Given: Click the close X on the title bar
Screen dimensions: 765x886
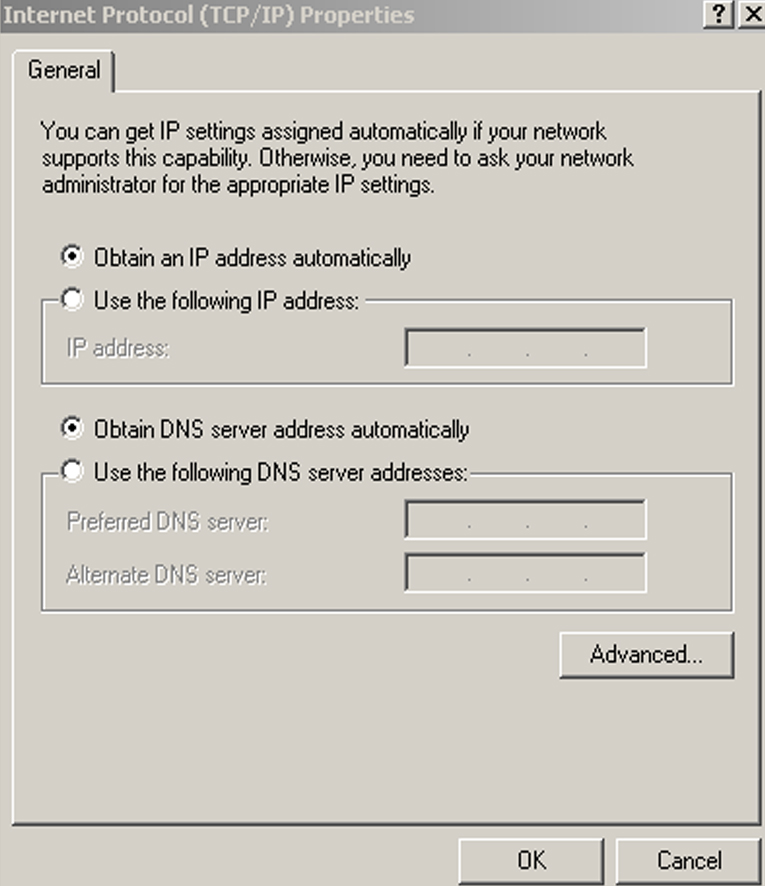Looking at the screenshot, I should pyautogui.click(x=752, y=15).
